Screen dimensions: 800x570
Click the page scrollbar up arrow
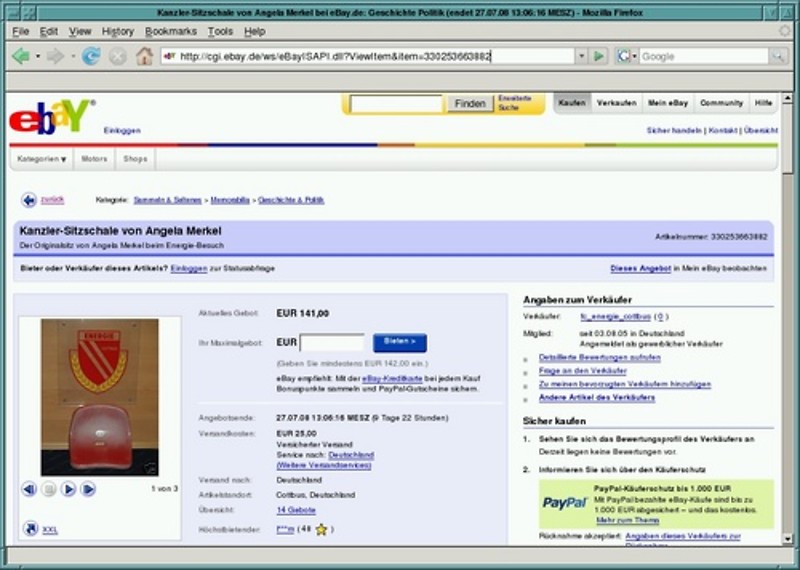[787, 98]
